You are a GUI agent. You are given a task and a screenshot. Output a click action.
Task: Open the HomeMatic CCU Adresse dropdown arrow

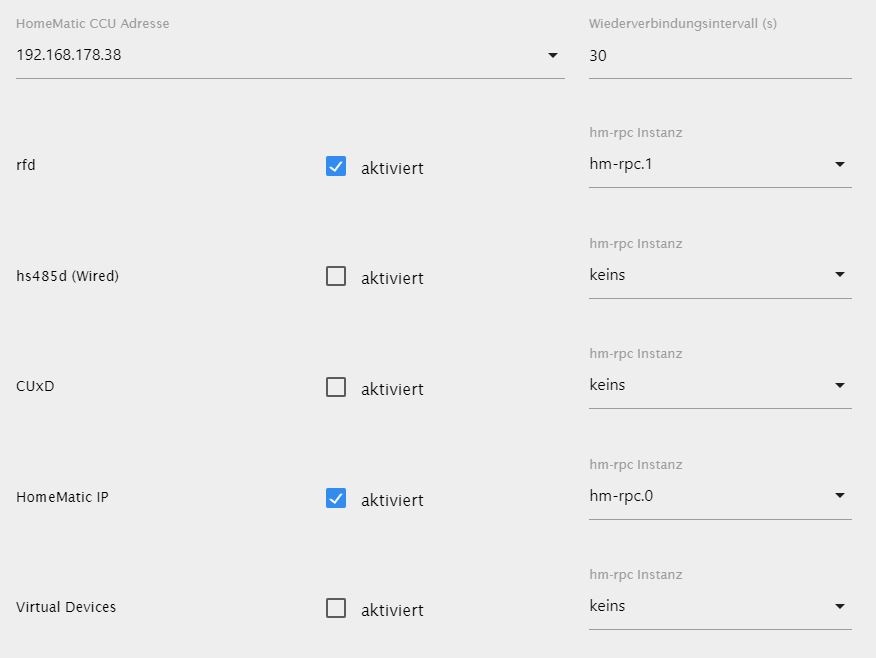coord(553,56)
